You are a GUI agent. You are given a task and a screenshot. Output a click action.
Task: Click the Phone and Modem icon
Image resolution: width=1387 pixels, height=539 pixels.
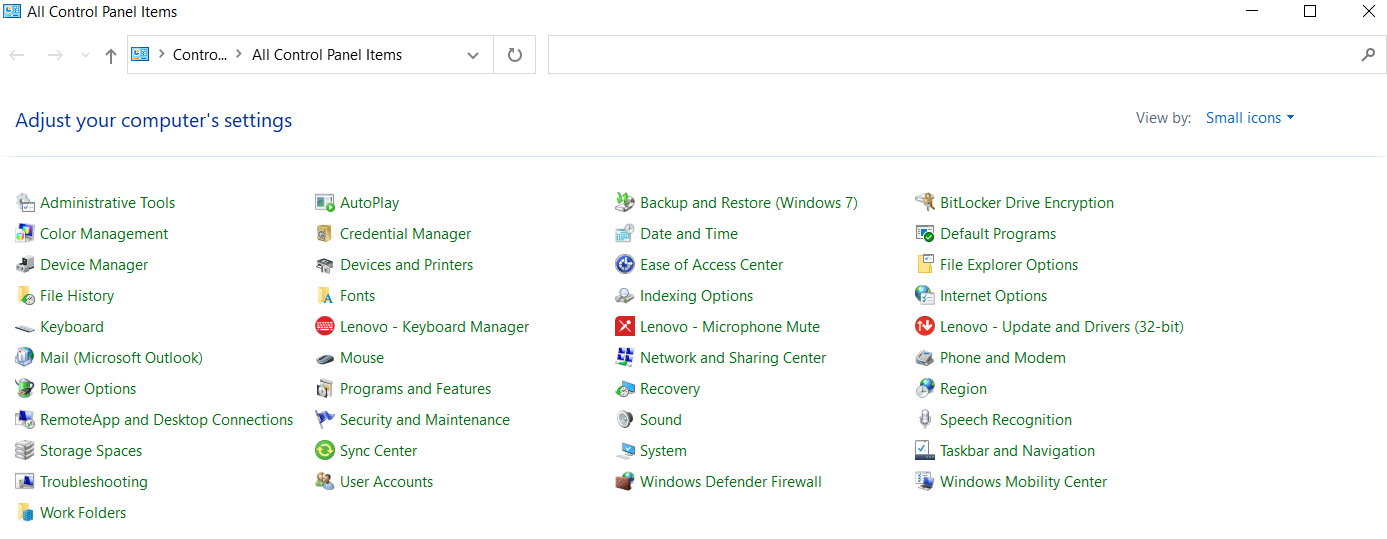click(924, 358)
